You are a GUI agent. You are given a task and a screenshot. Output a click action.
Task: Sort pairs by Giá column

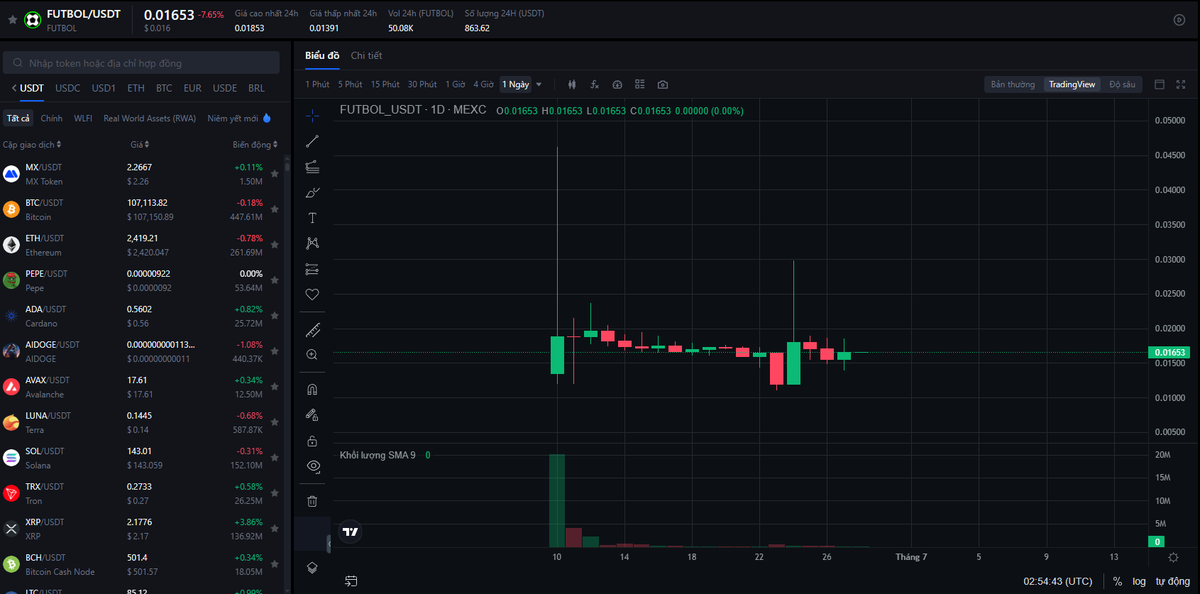pos(142,144)
